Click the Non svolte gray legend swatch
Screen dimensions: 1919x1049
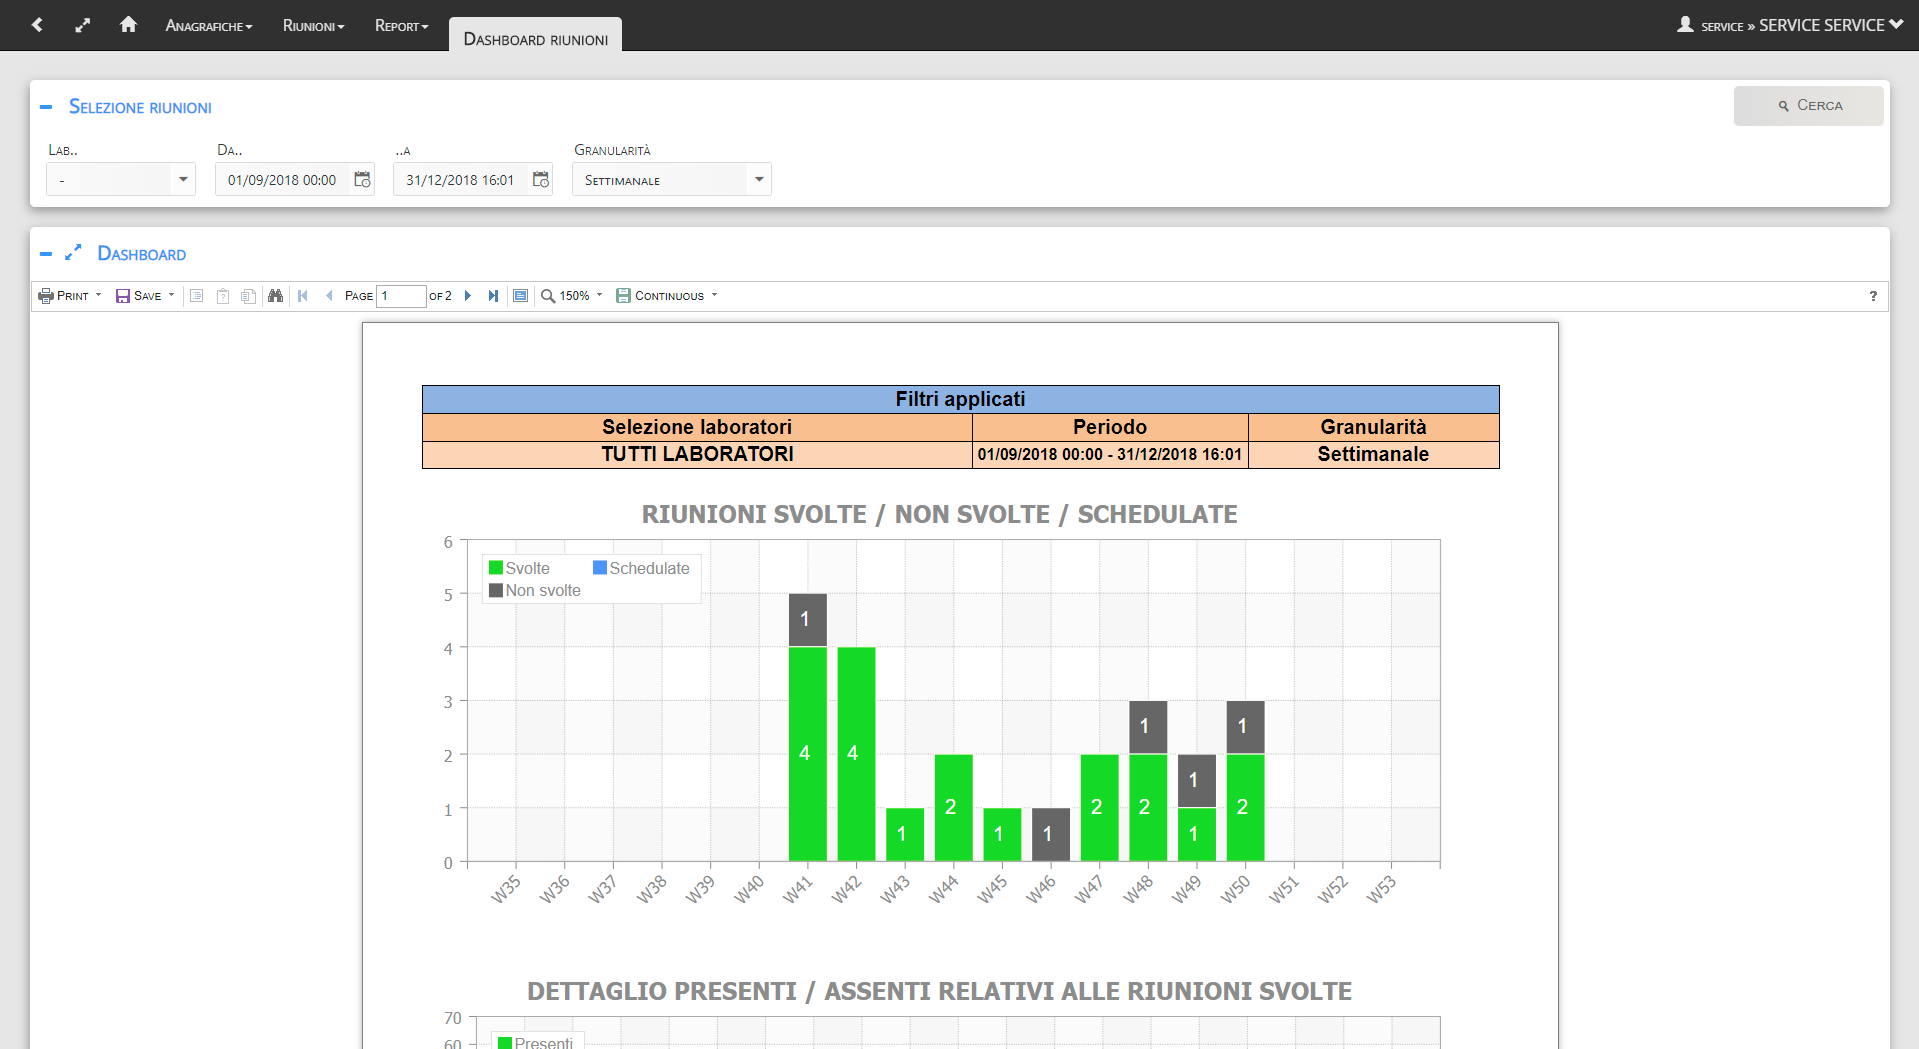tap(496, 590)
